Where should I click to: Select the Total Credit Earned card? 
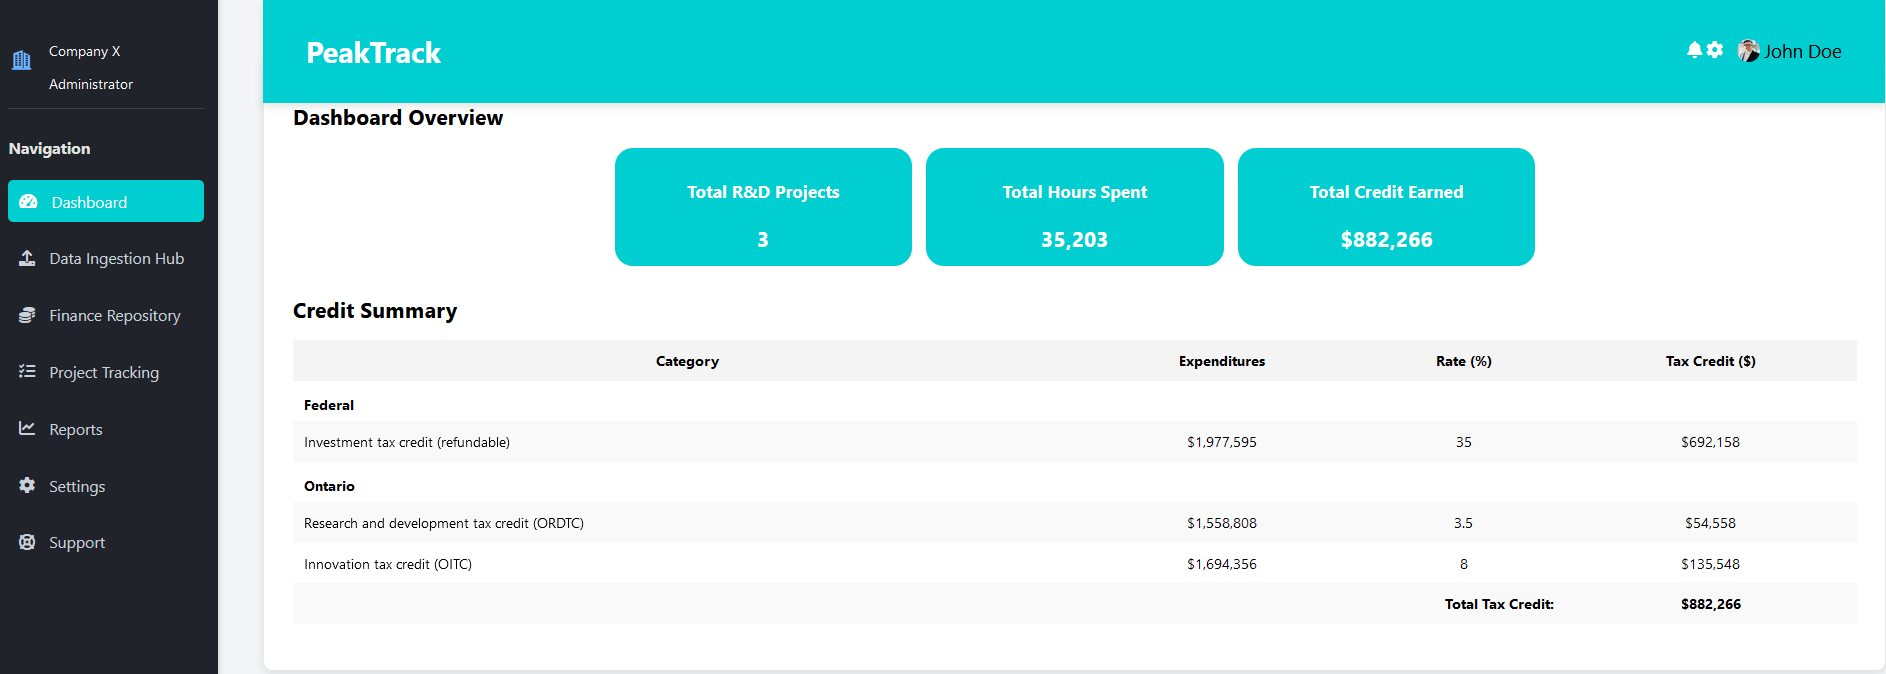(x=1386, y=207)
